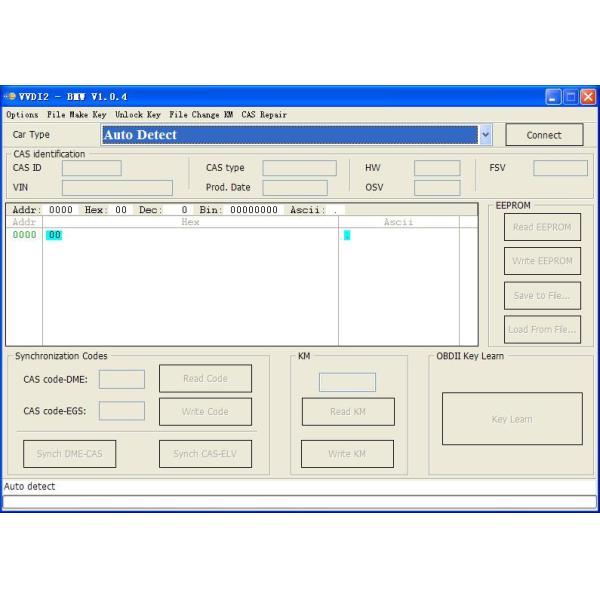Click in the VIN text field

(117, 188)
